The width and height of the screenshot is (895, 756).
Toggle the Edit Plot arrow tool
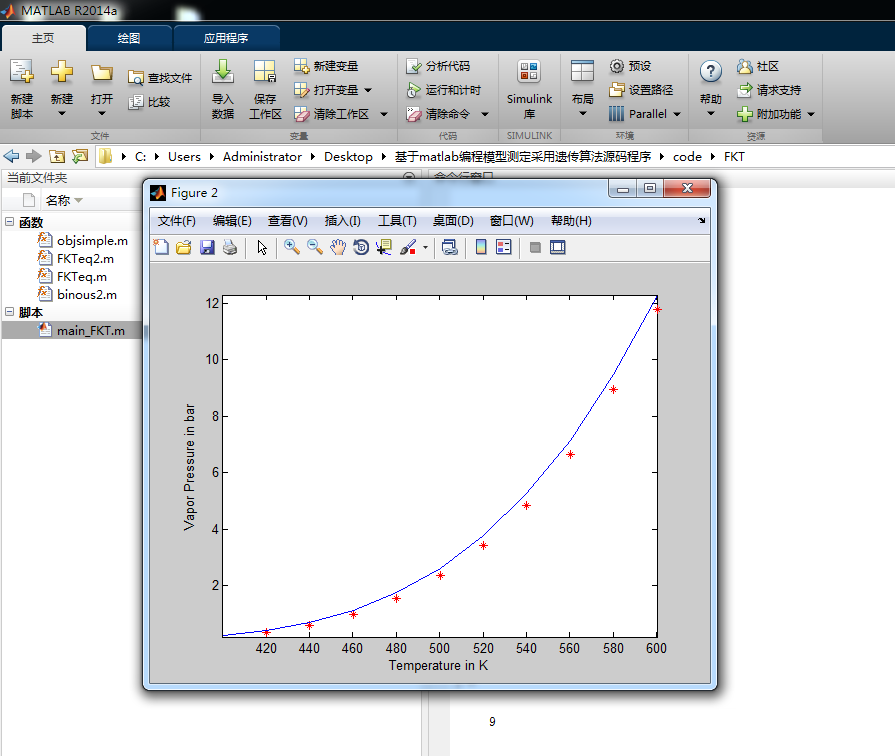click(x=262, y=247)
